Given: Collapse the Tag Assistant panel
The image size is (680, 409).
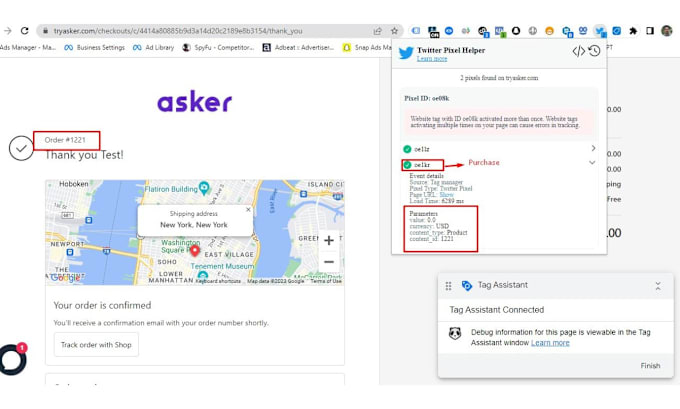Looking at the screenshot, I should coord(658,286).
